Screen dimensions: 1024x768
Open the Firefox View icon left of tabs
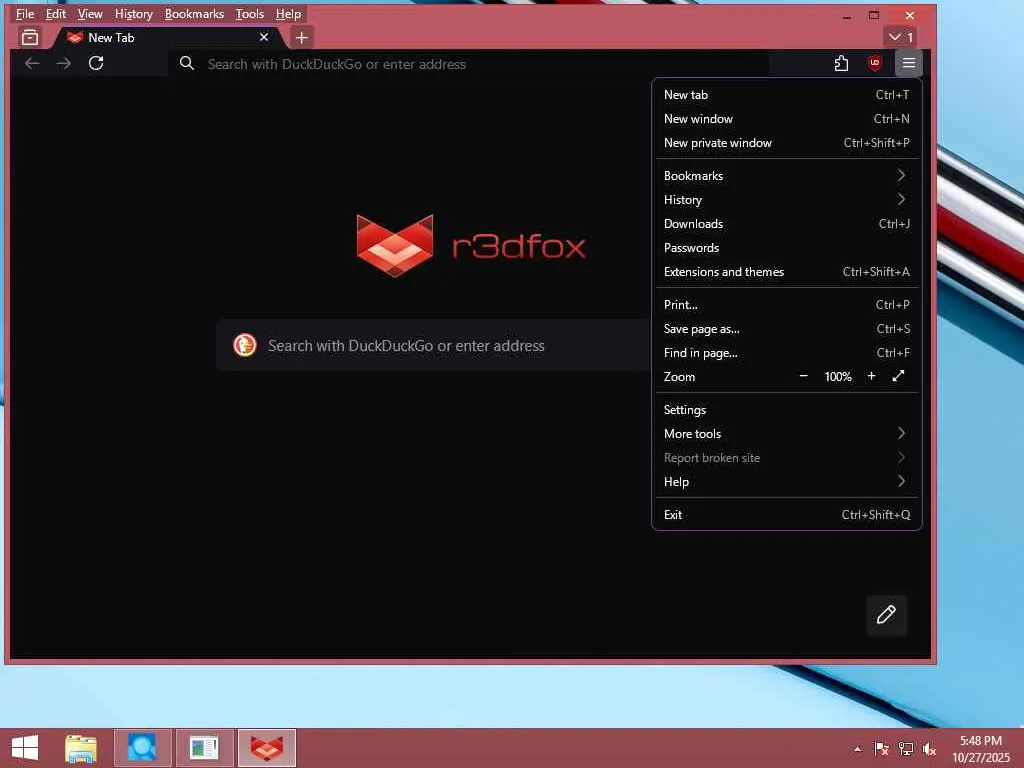[x=29, y=38]
